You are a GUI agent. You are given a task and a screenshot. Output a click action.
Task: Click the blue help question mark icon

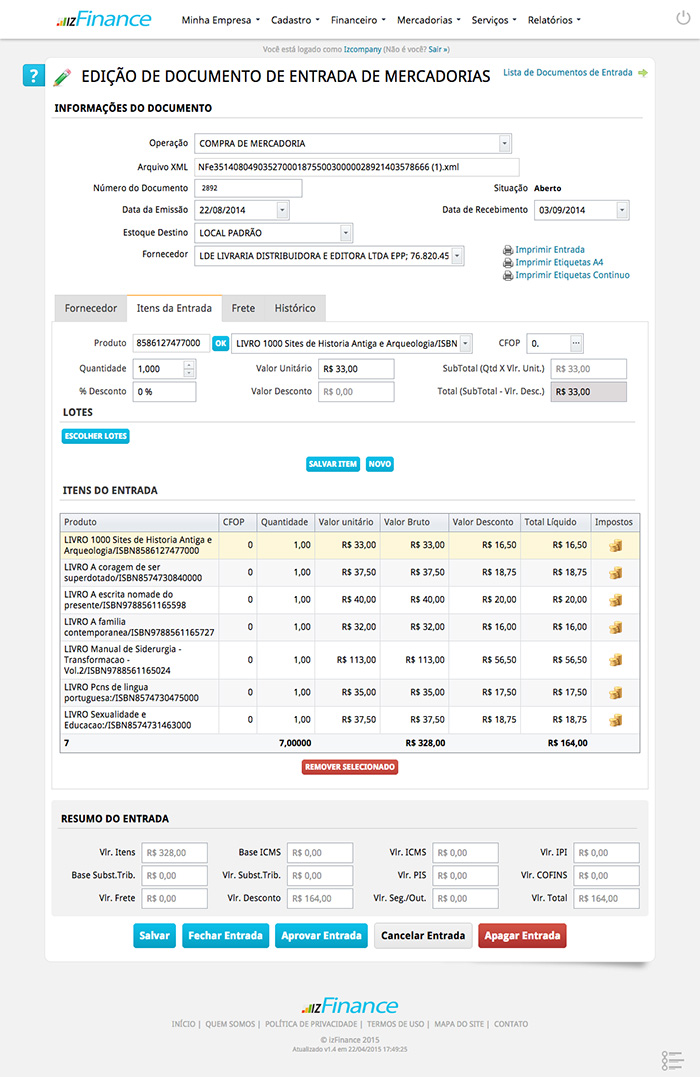tap(33, 76)
